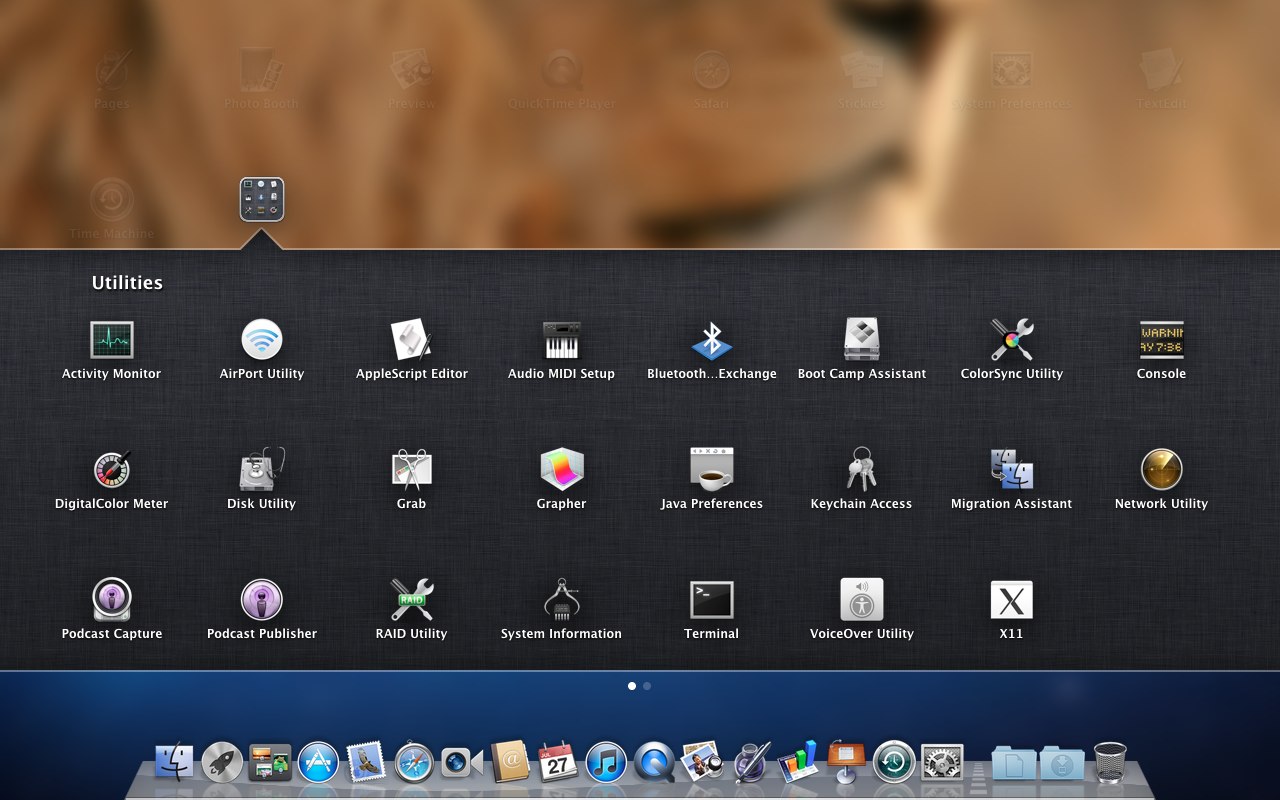Click the Utilities folder title text
This screenshot has height=800, width=1280.
[127, 283]
